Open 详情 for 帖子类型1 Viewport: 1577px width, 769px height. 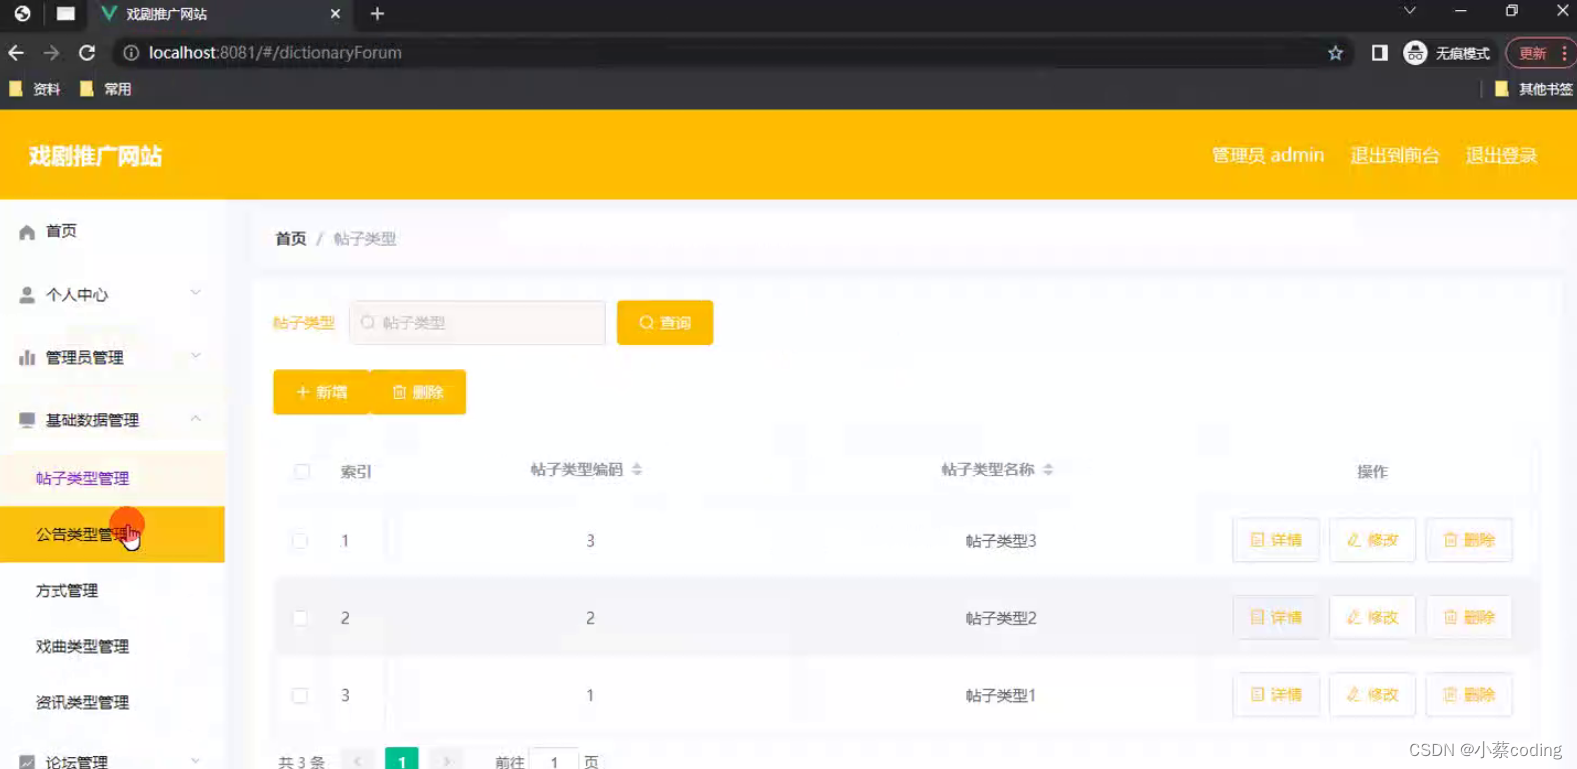tap(1276, 694)
